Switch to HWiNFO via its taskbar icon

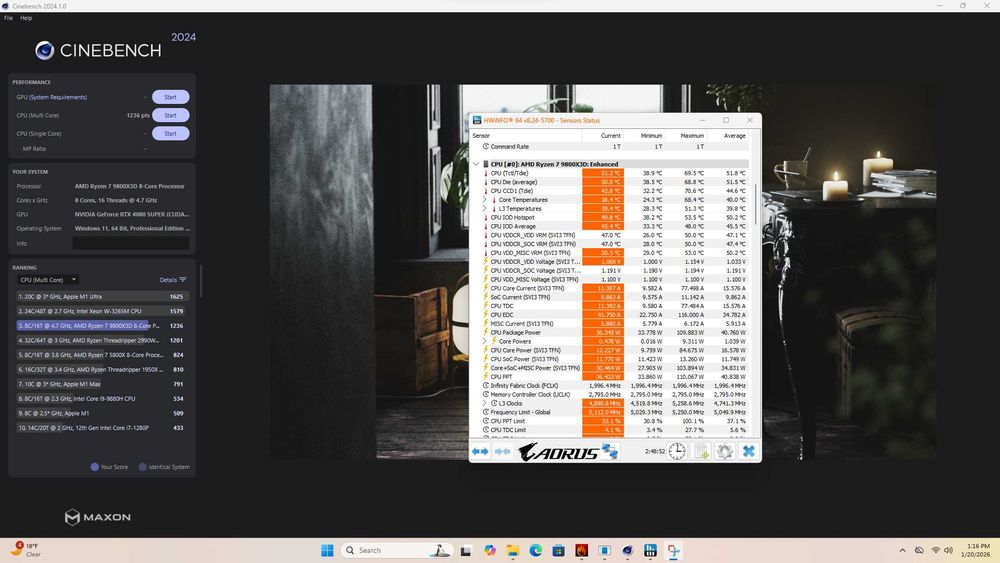[651, 550]
